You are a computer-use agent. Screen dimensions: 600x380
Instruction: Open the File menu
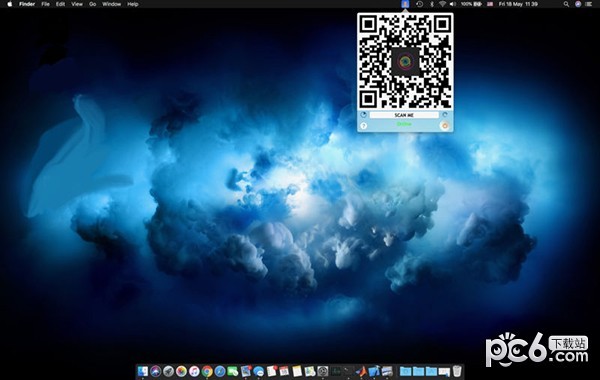tap(46, 4)
